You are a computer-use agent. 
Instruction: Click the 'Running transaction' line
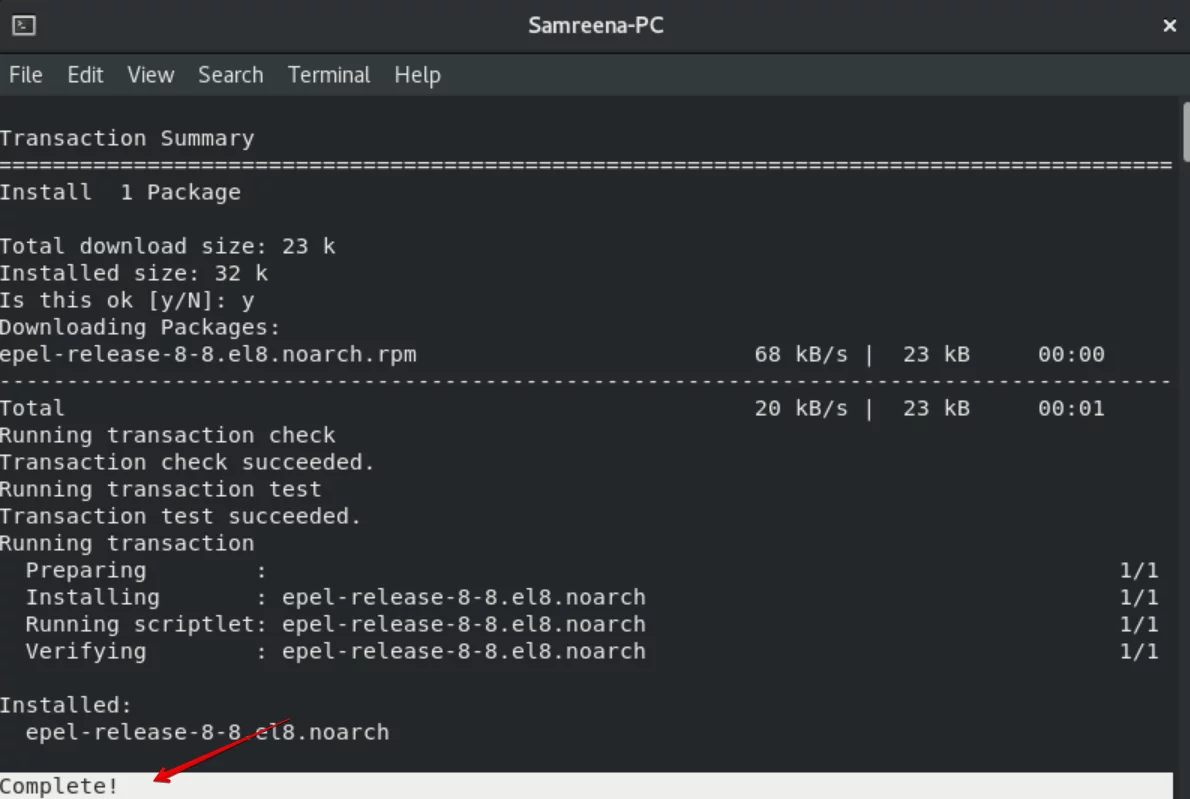coord(127,543)
